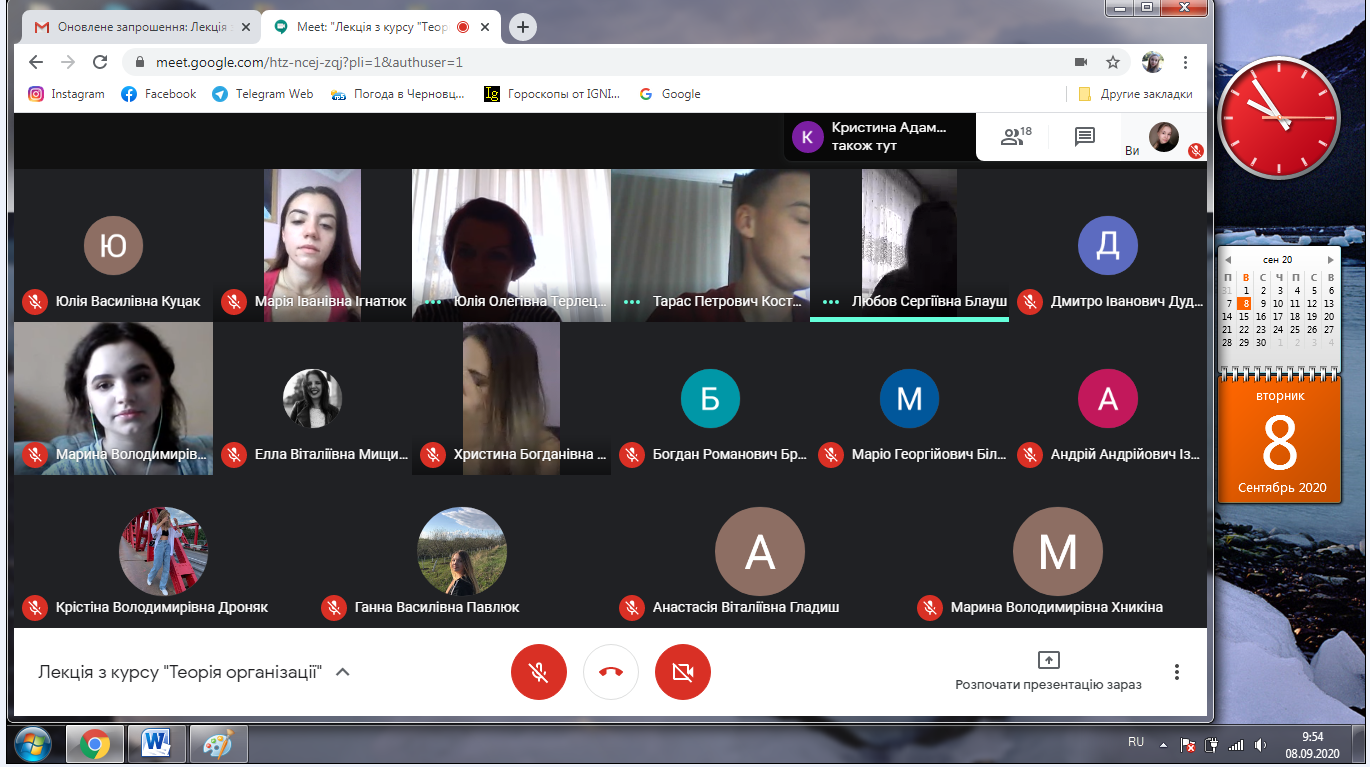This screenshot has width=1370, height=767.
Task: Open Chrome profile avatar menu
Action: pos(1153,62)
